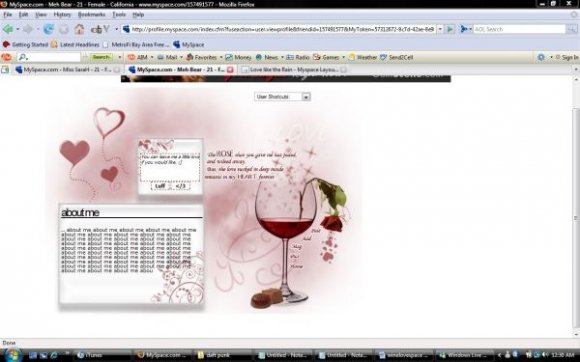Click the green Search button

[101, 57]
